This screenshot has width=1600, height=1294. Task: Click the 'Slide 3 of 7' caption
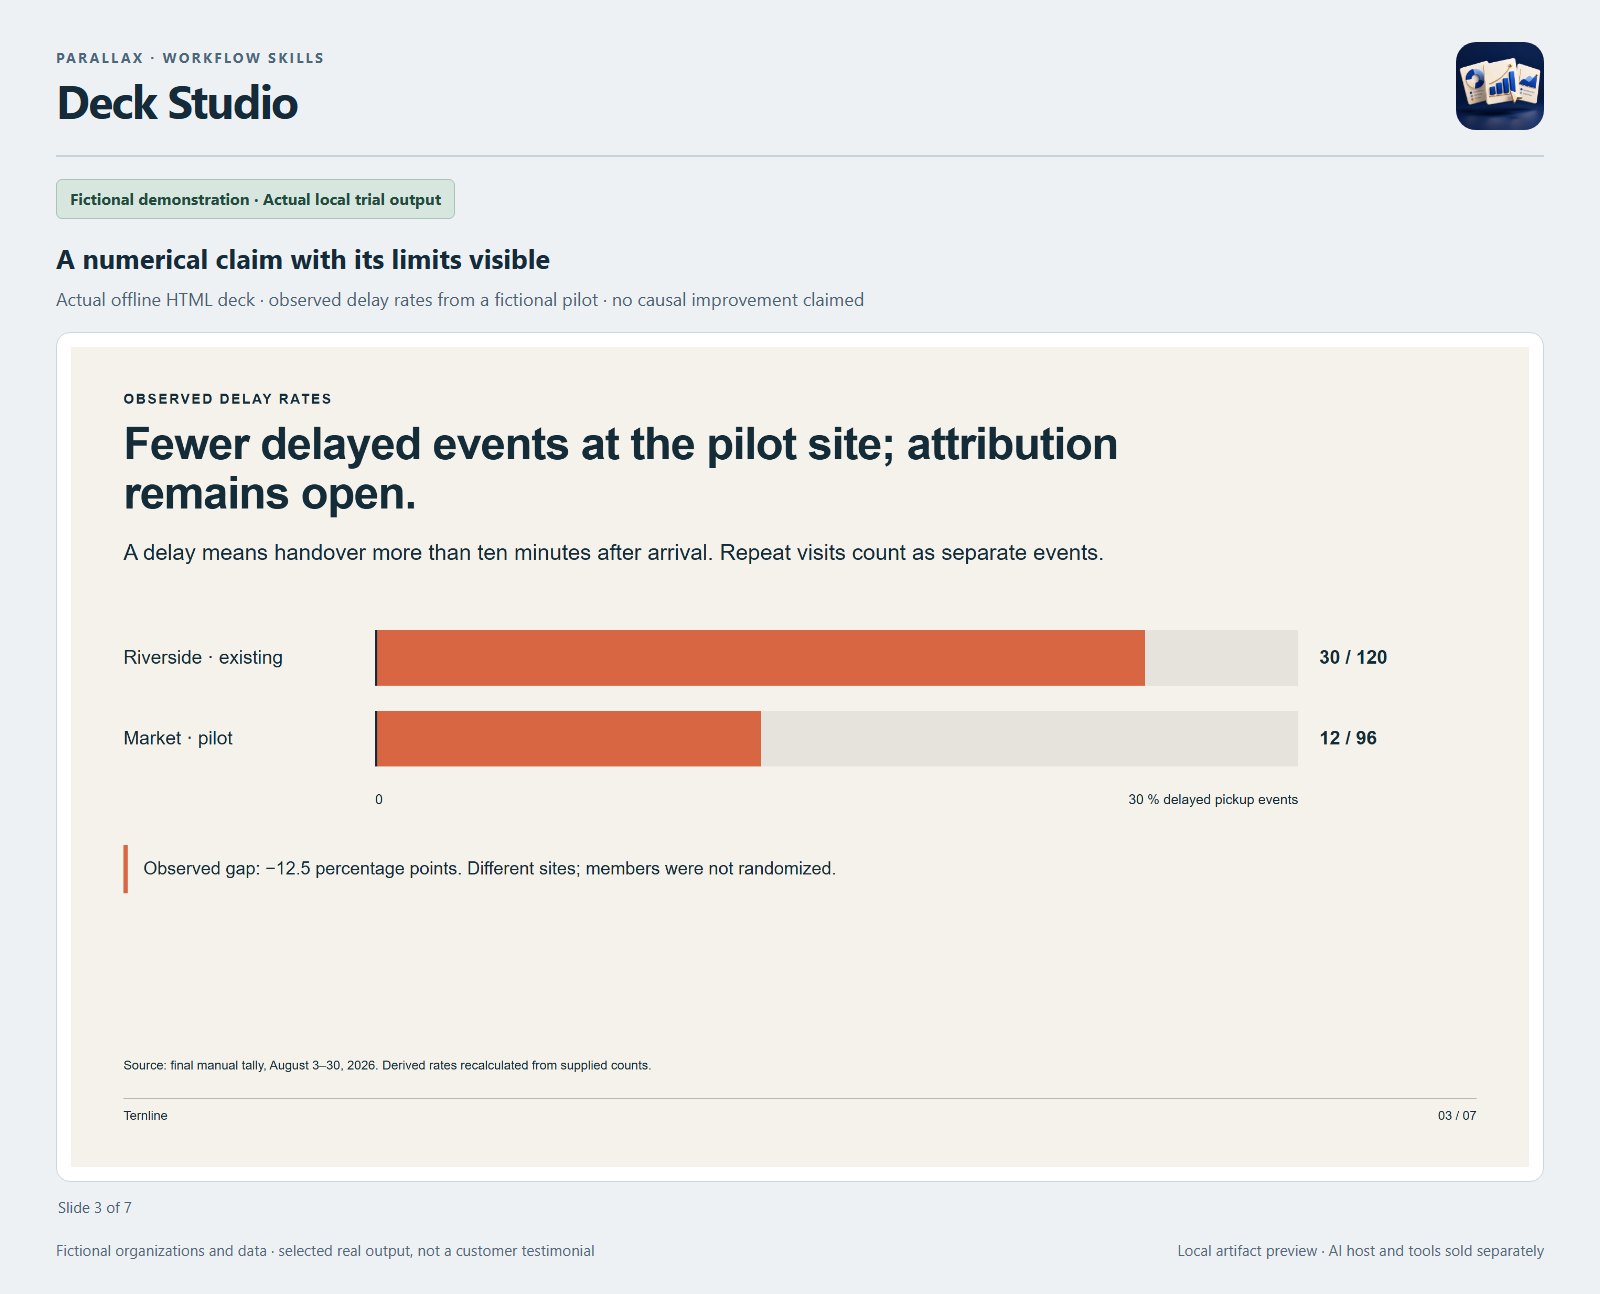click(x=95, y=1208)
